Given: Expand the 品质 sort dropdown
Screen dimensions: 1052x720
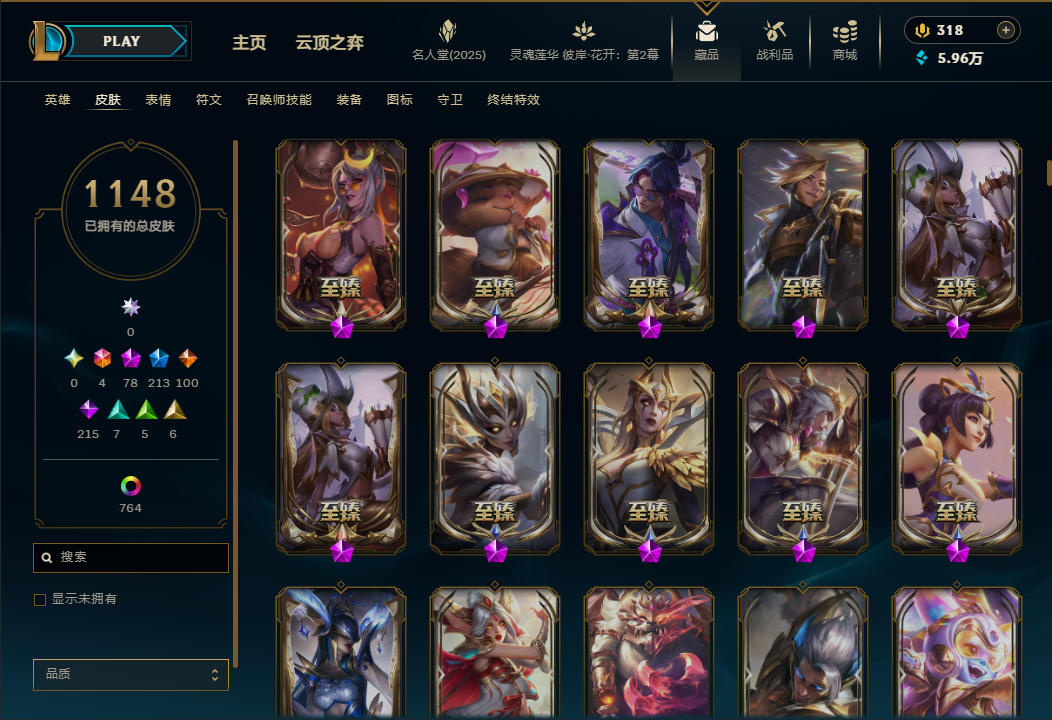Looking at the screenshot, I should [x=131, y=674].
